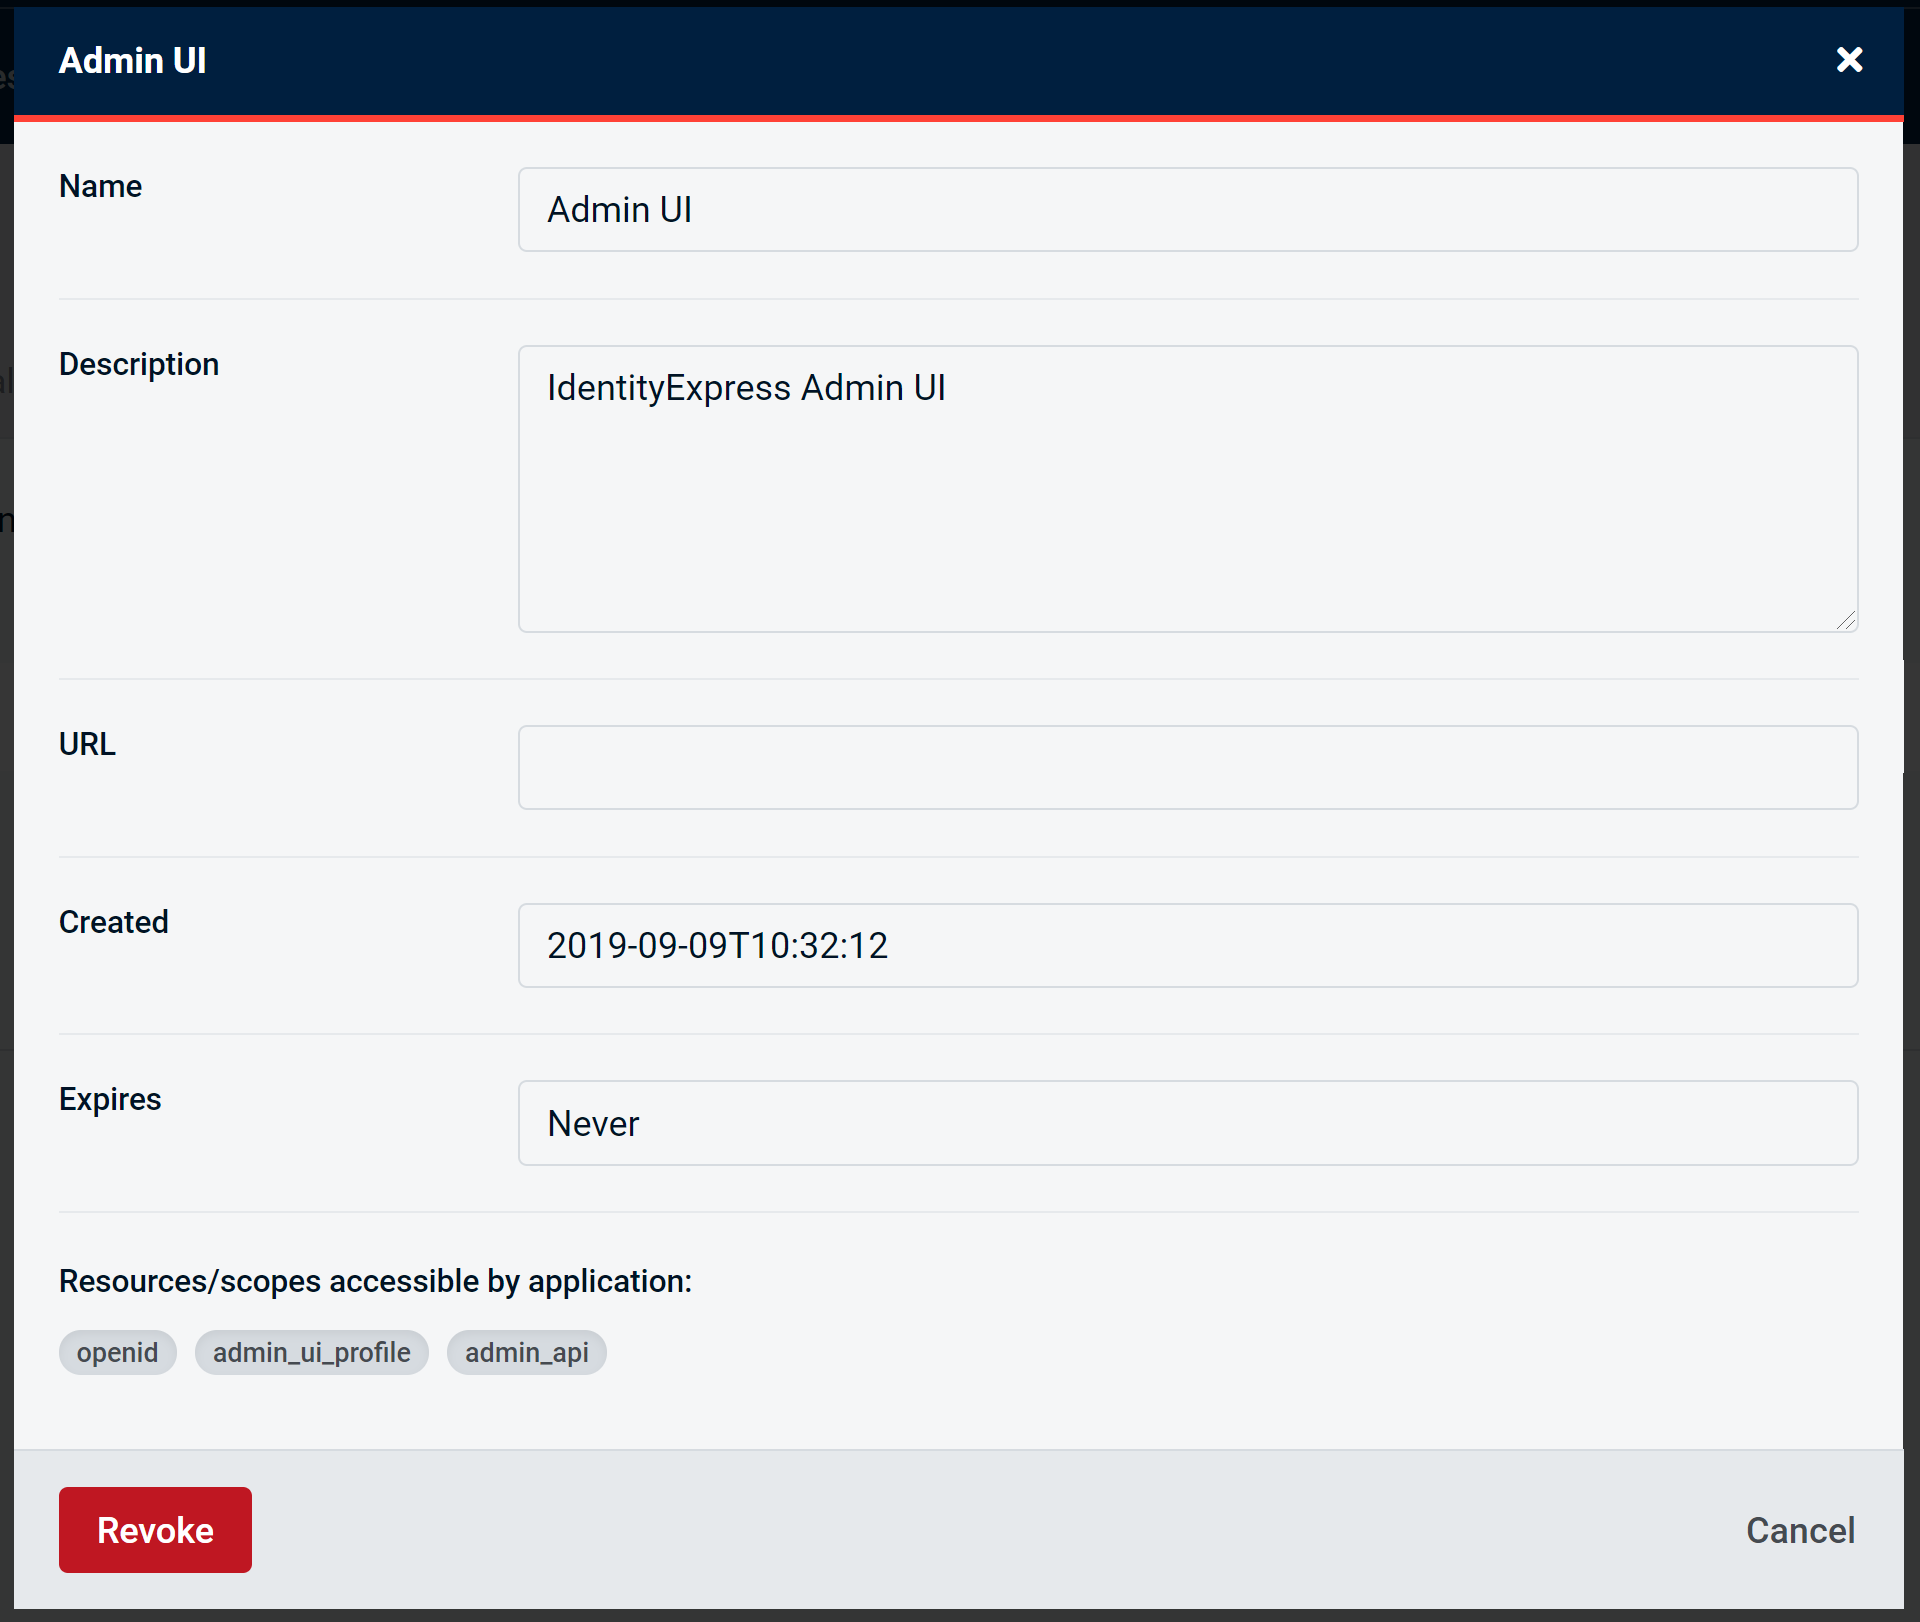
Task: Click the resize handle of the Description box
Action: (1845, 620)
